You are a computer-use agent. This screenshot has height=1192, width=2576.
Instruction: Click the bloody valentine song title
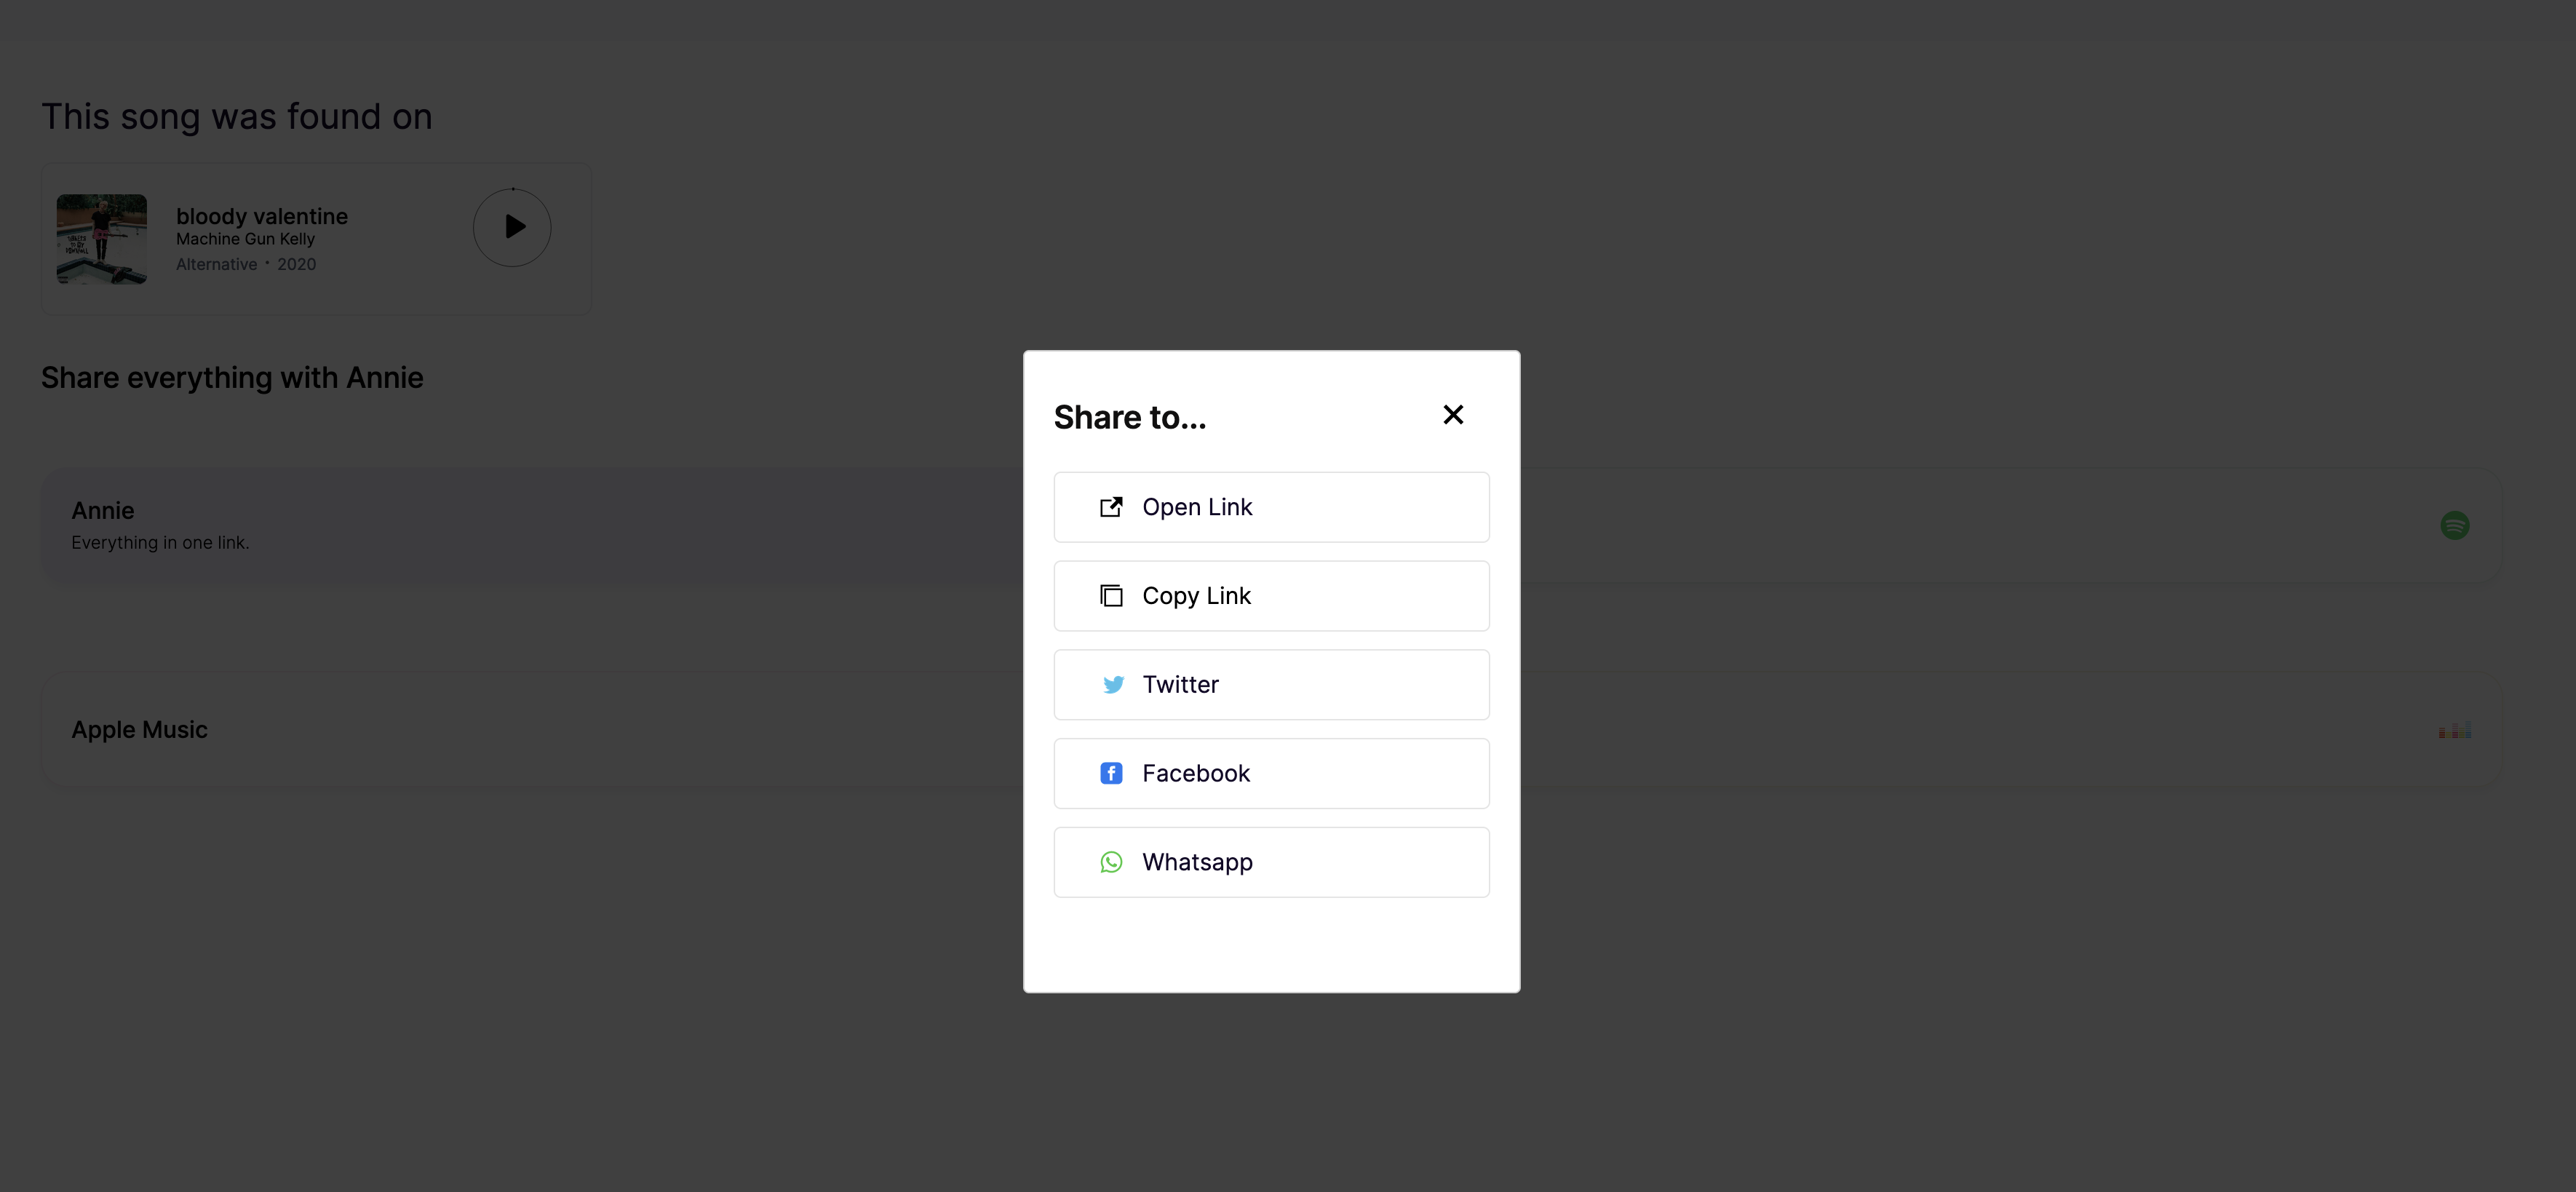262,216
